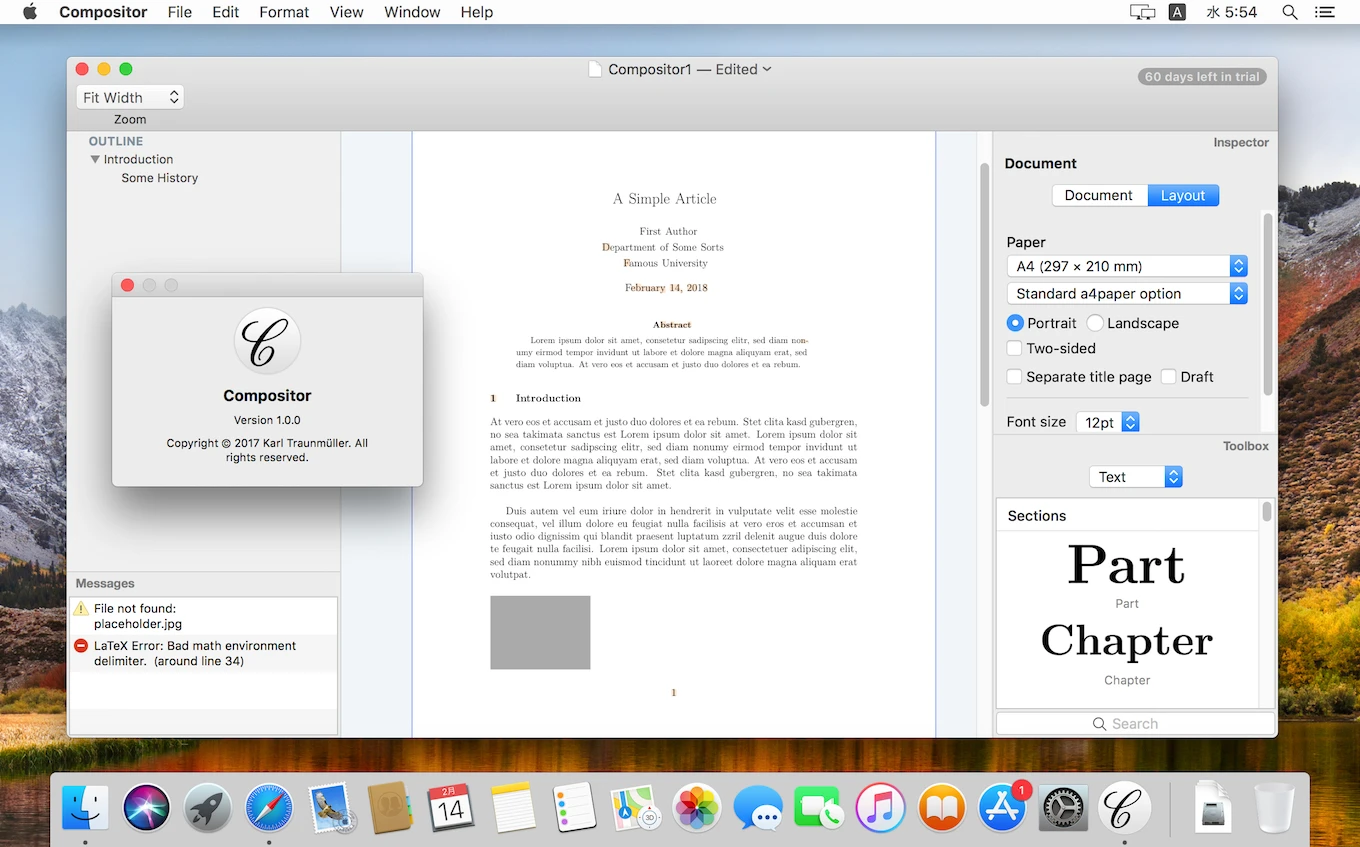1360x847 pixels.
Task: Select the LaTeX Error bad math message
Action: tap(203, 653)
